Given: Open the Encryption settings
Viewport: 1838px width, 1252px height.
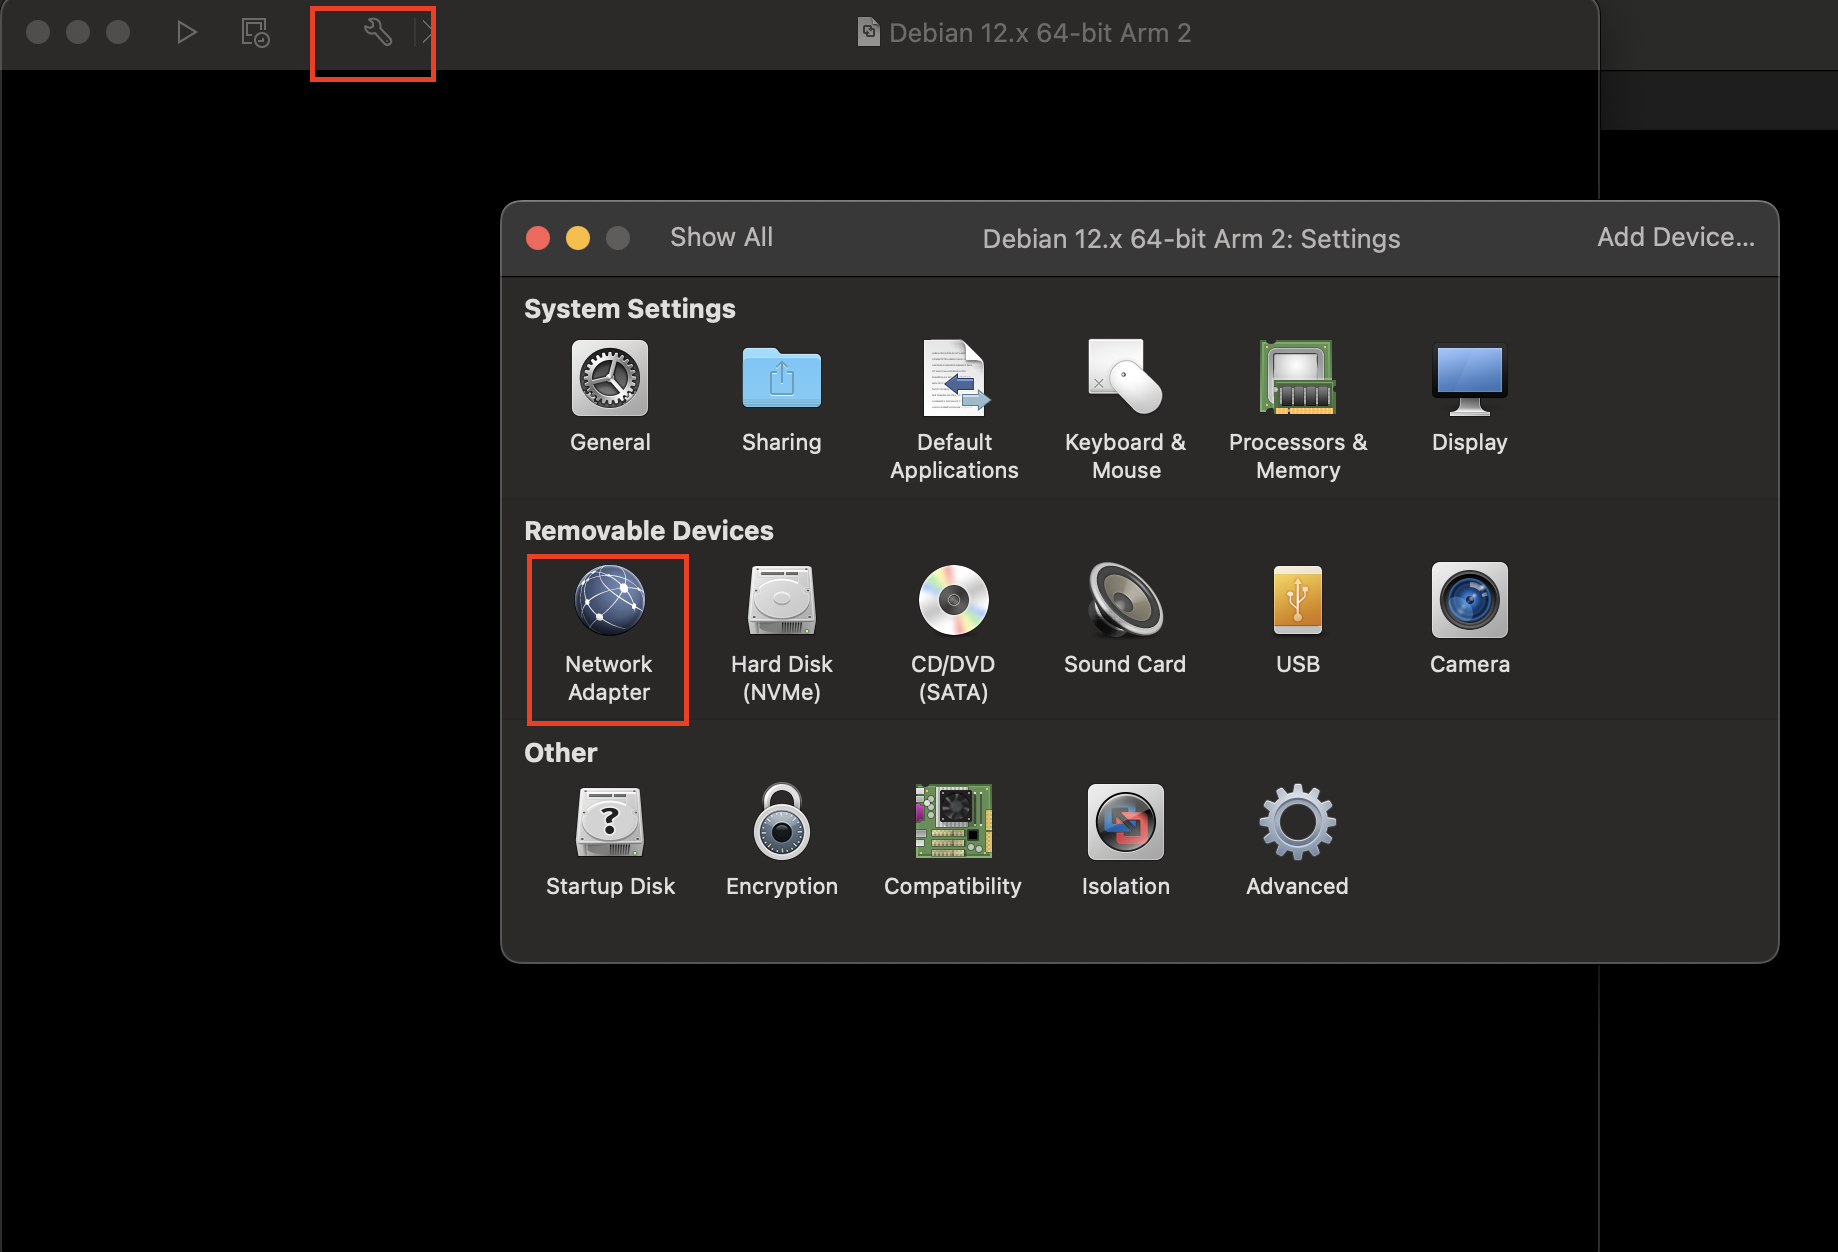Looking at the screenshot, I should [x=781, y=840].
